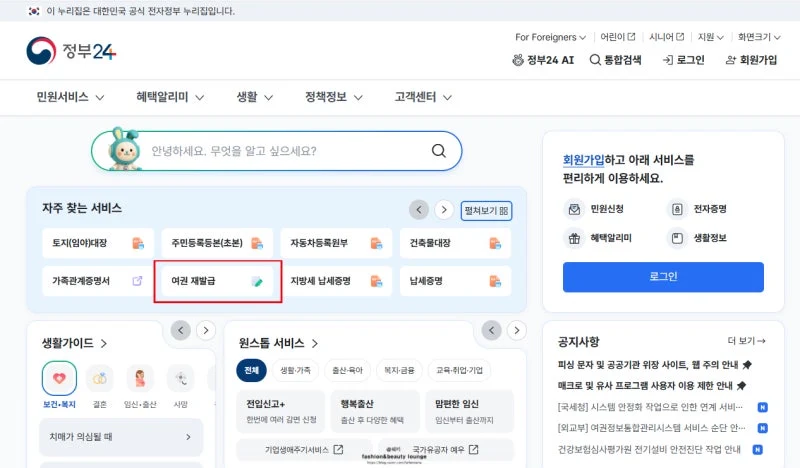Viewport: 800px width, 468px height.
Task: Expand the For Foreigners dropdown
Action: pyautogui.click(x=551, y=37)
